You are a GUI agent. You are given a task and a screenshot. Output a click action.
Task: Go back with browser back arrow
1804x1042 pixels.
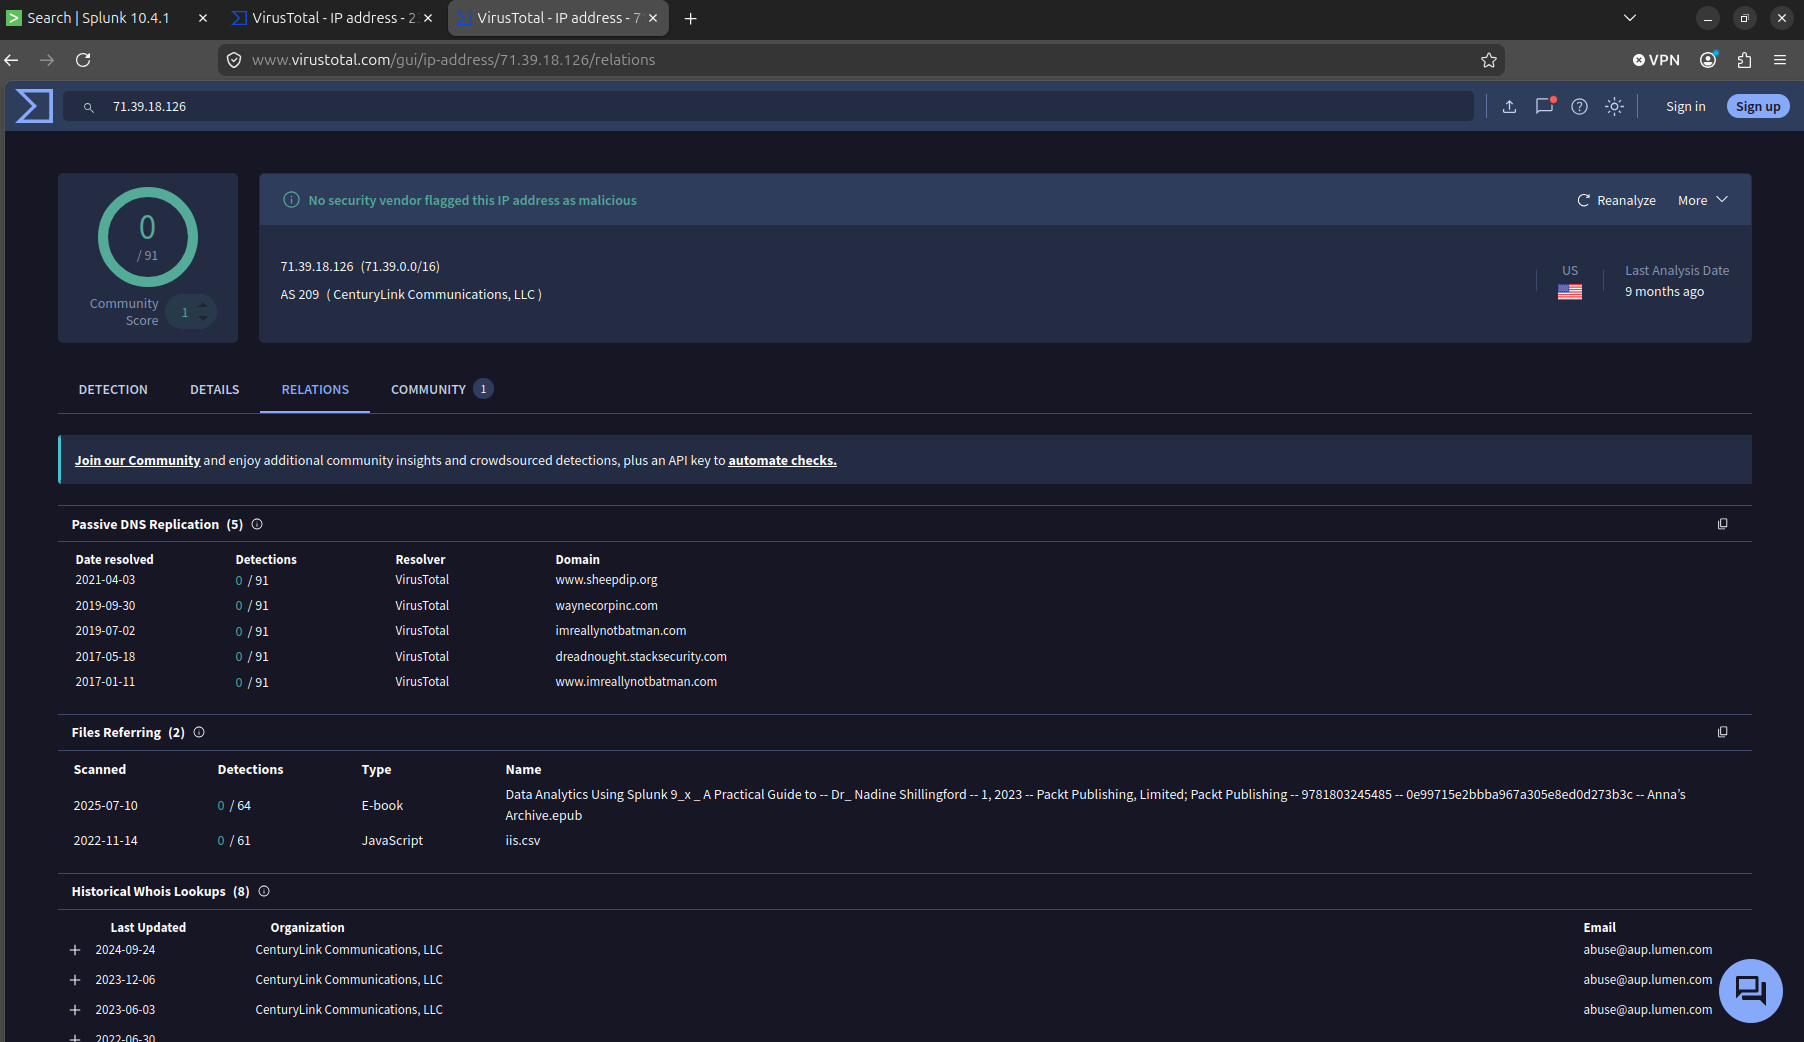[x=12, y=60]
